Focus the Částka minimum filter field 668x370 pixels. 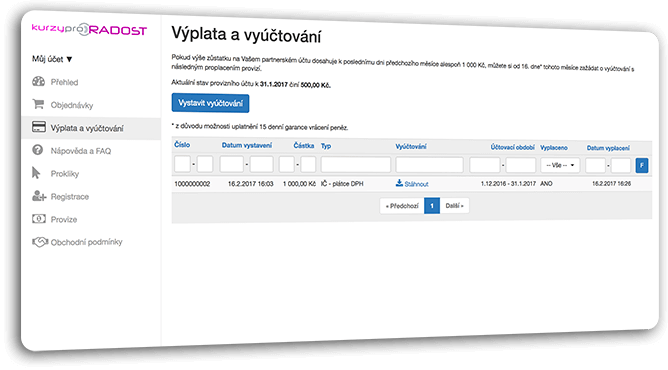click(x=287, y=164)
